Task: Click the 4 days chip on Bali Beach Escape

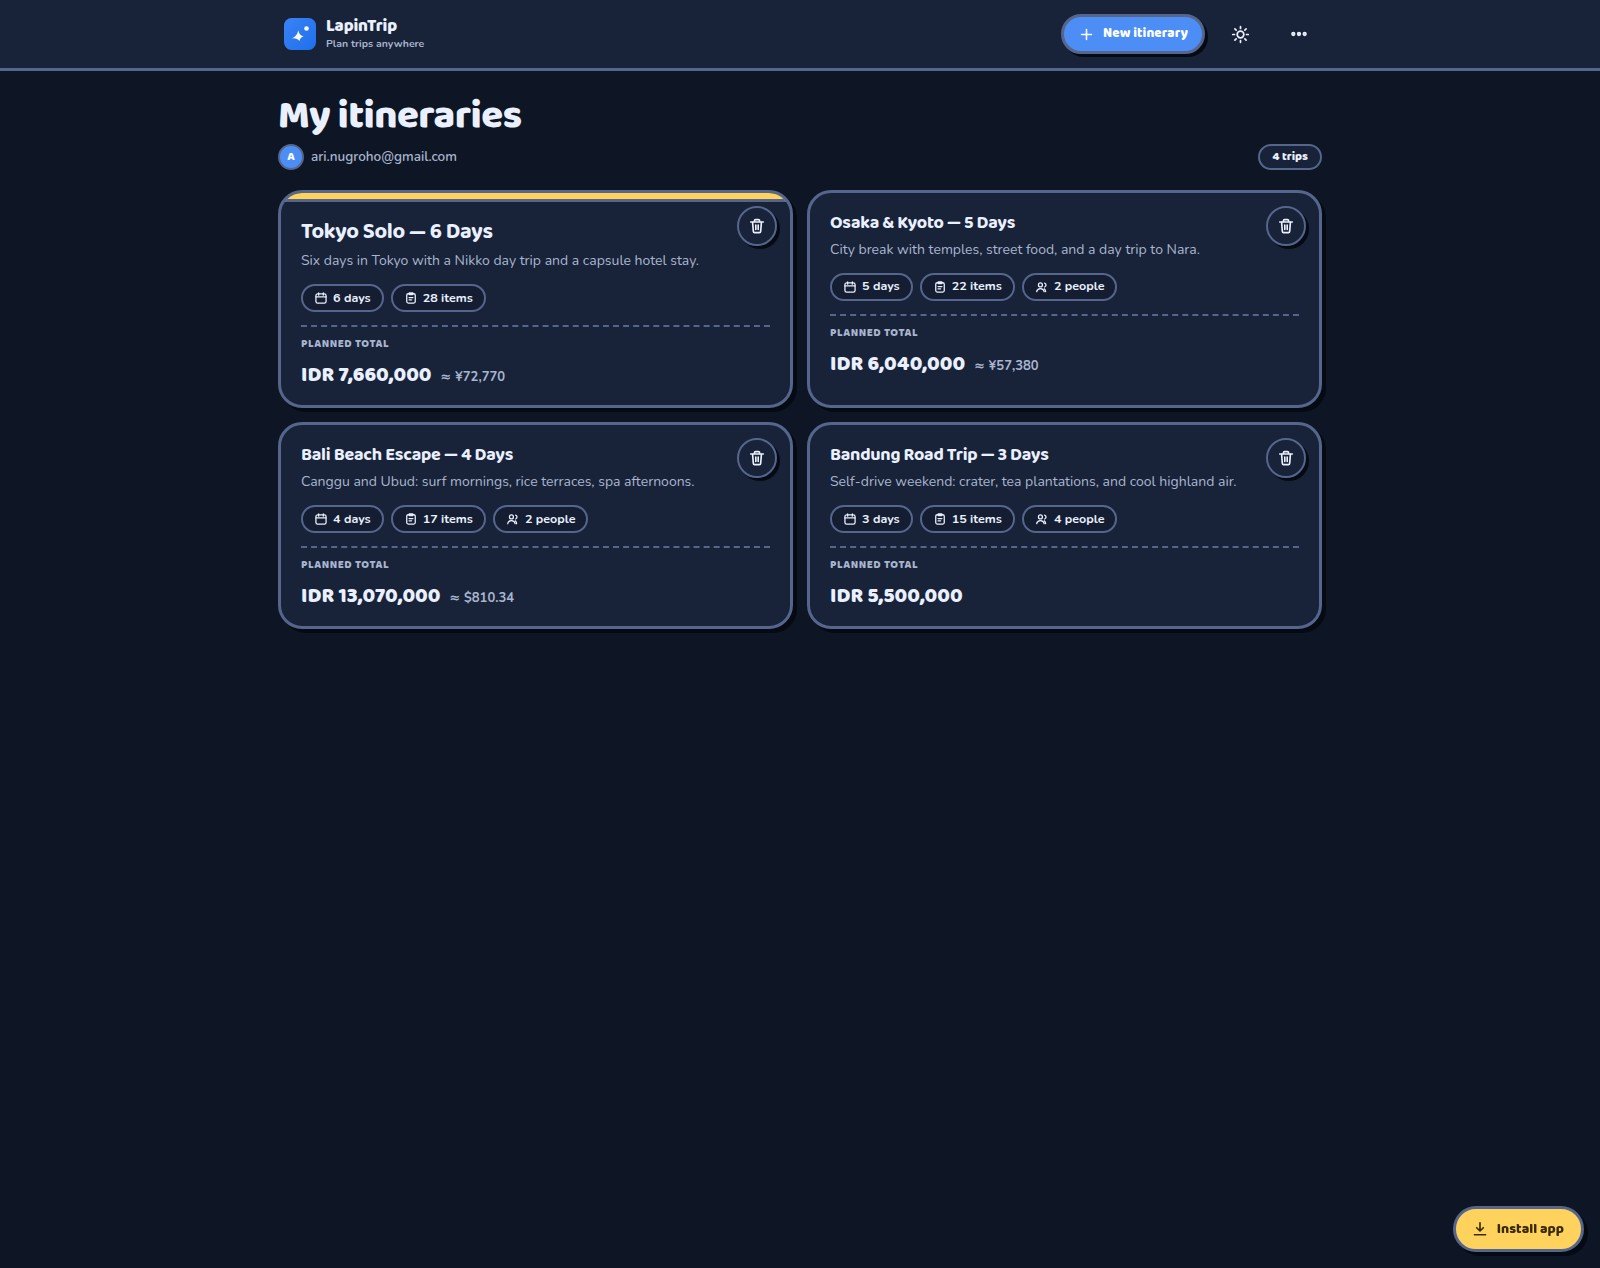Action: coord(342,519)
